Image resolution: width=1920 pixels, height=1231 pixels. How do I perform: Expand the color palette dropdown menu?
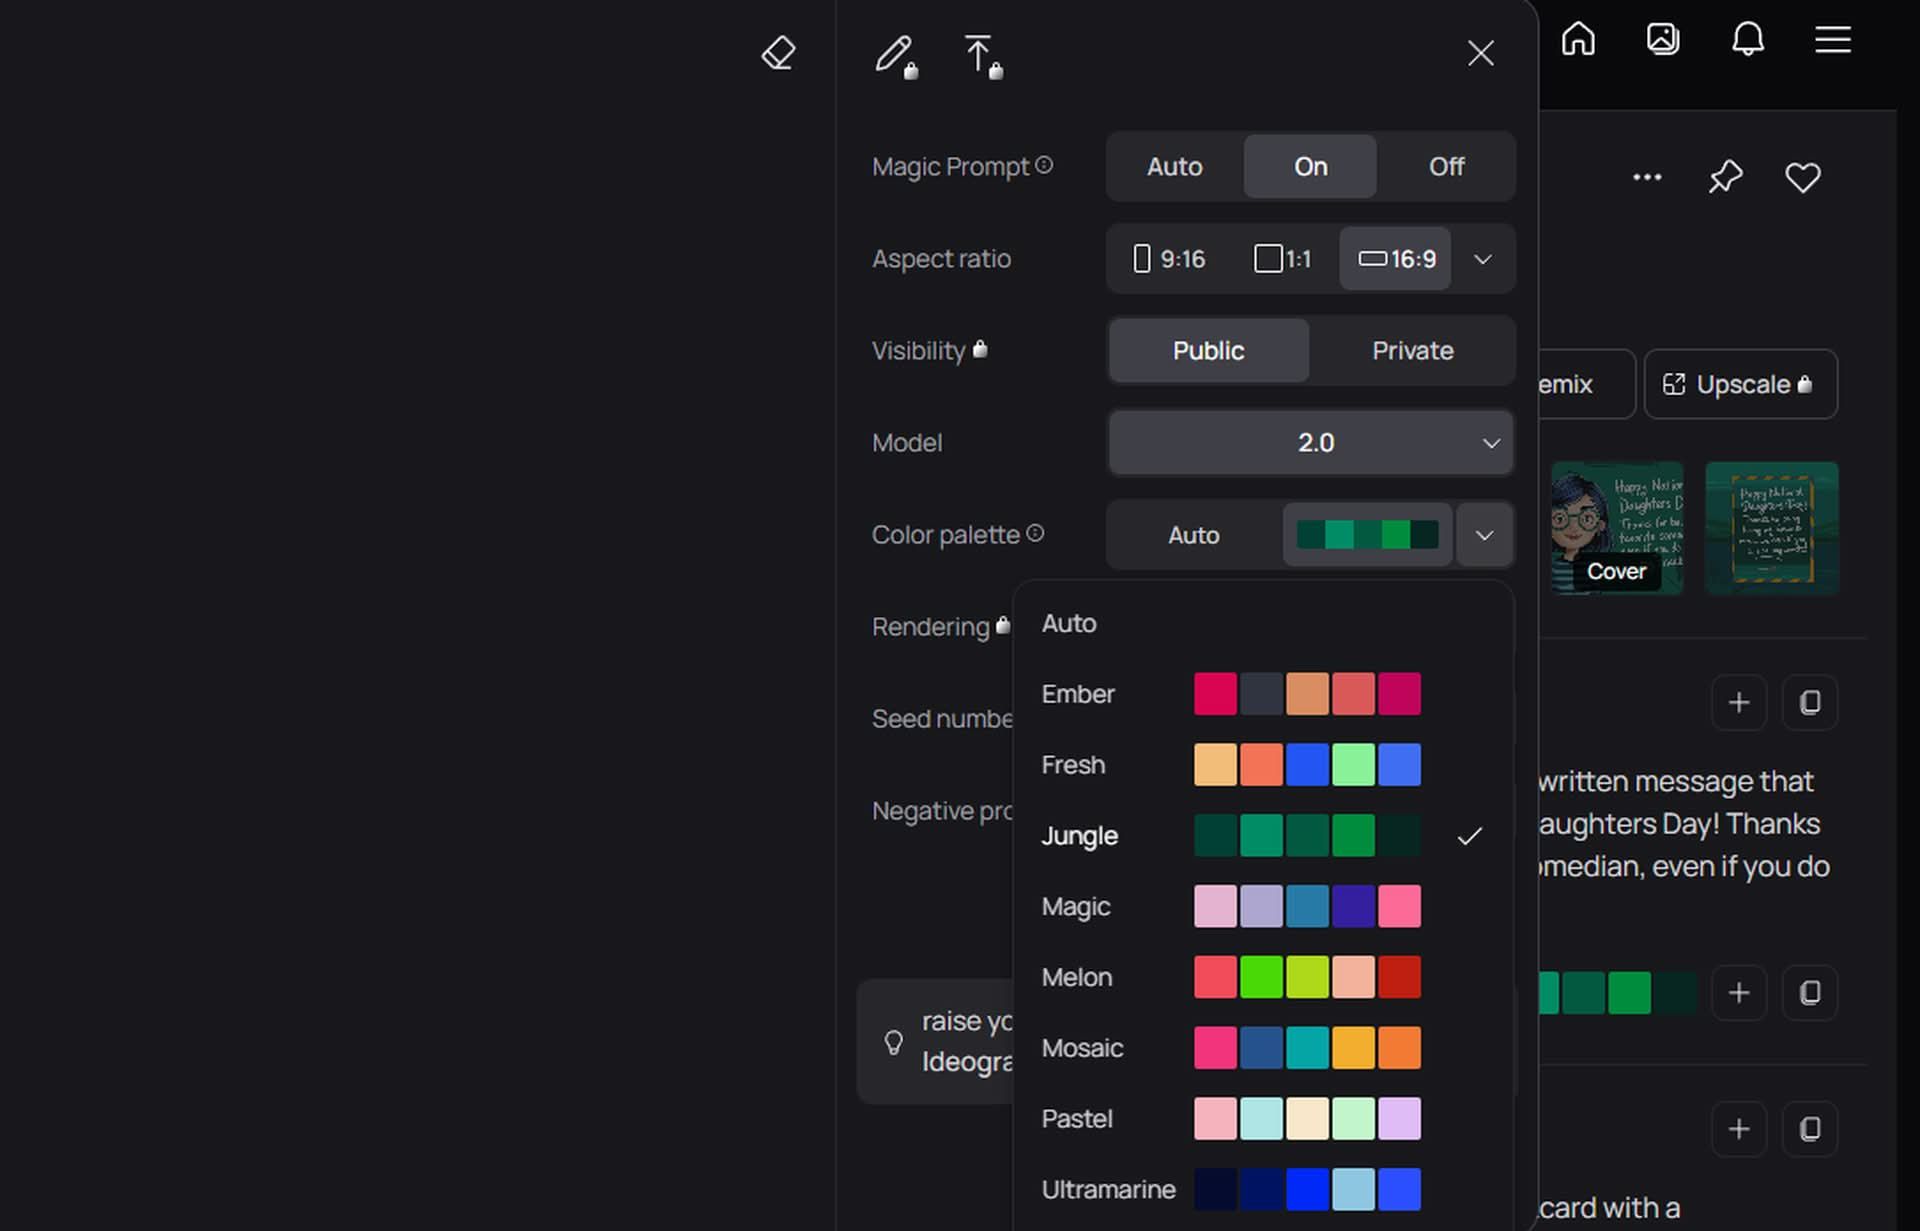pos(1483,534)
